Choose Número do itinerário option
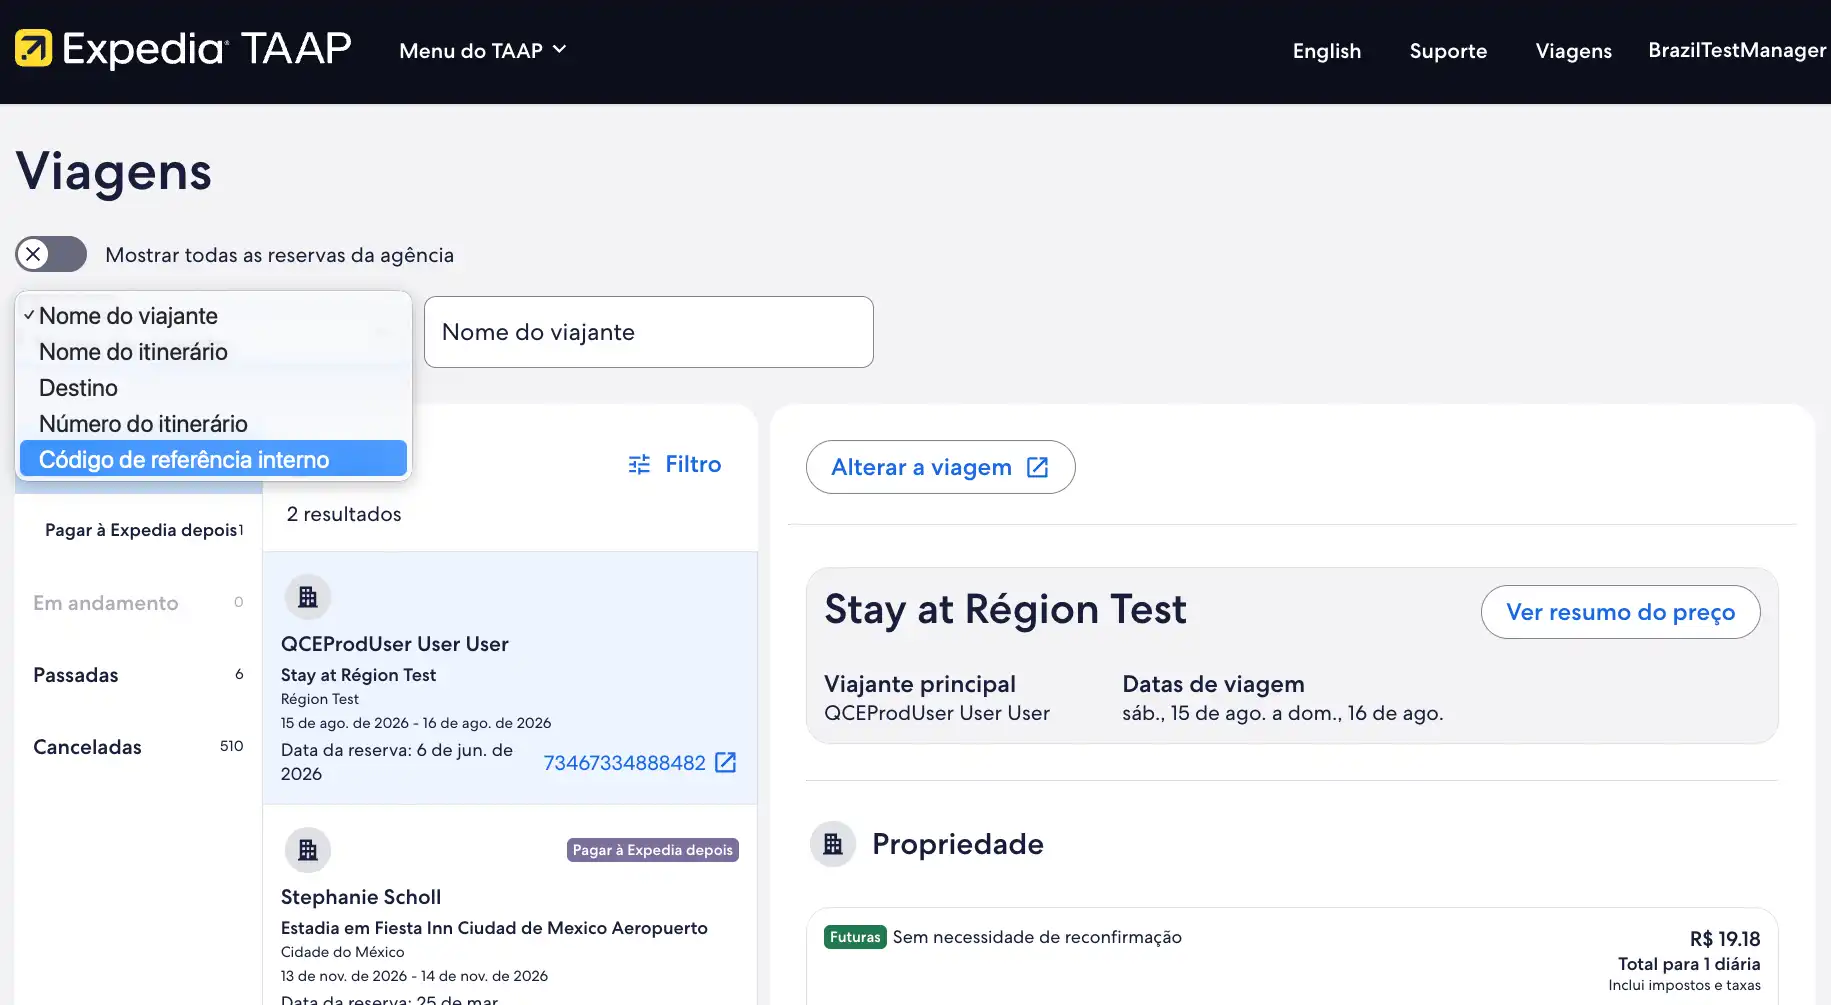Screen dimensions: 1831x1005 point(213,424)
